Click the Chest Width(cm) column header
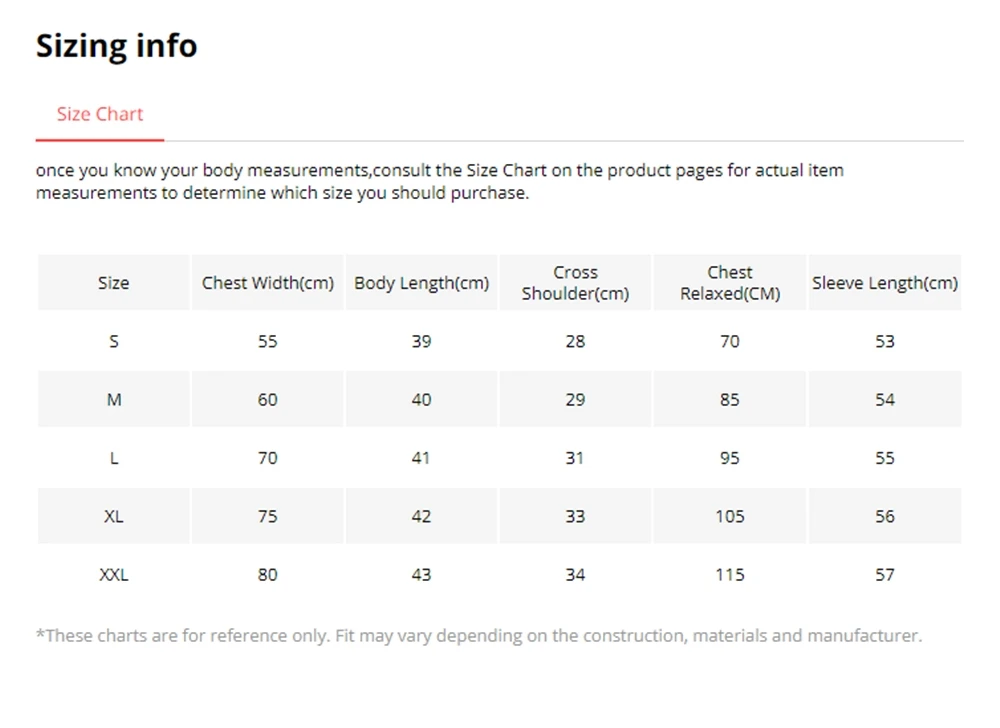Screen dimensions: 1000x728 coord(268,282)
